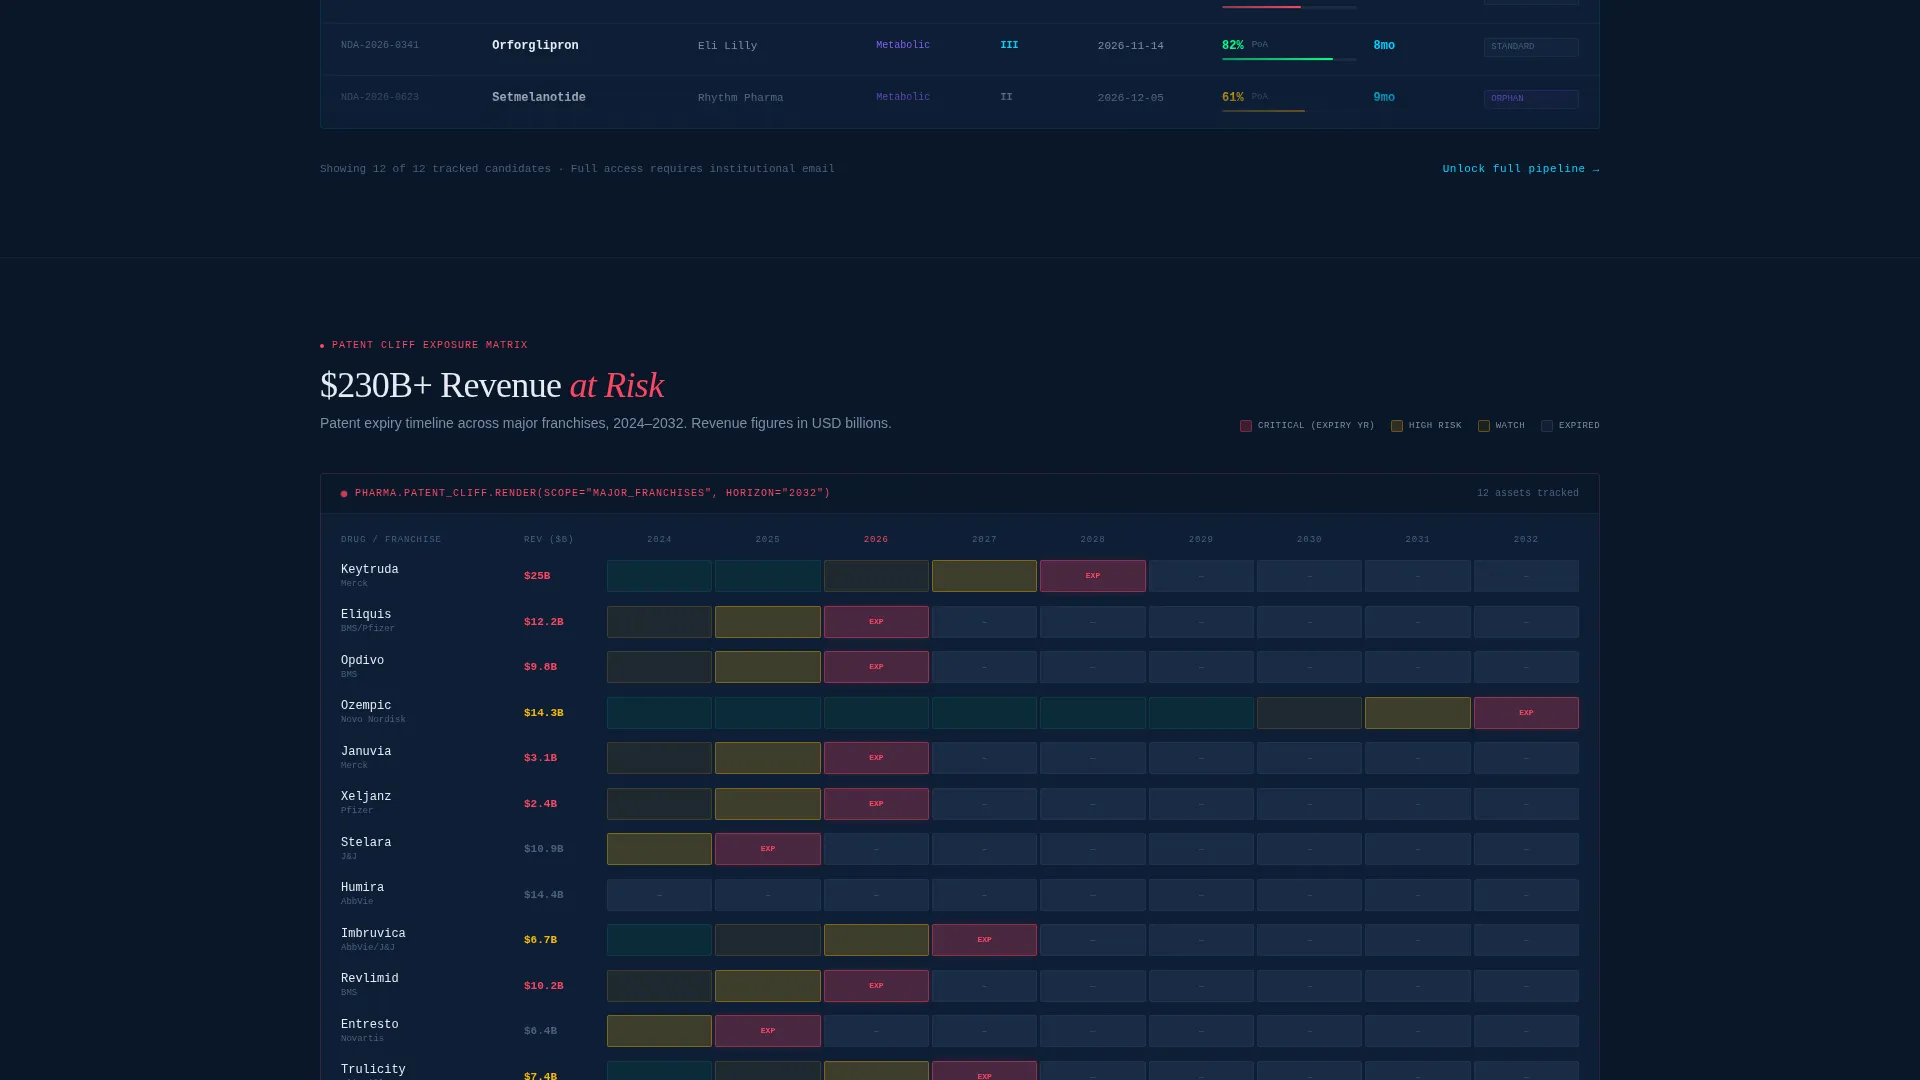This screenshot has height=1080, width=1920.
Task: Click the Watch legend swatch
Action: pyautogui.click(x=1484, y=426)
